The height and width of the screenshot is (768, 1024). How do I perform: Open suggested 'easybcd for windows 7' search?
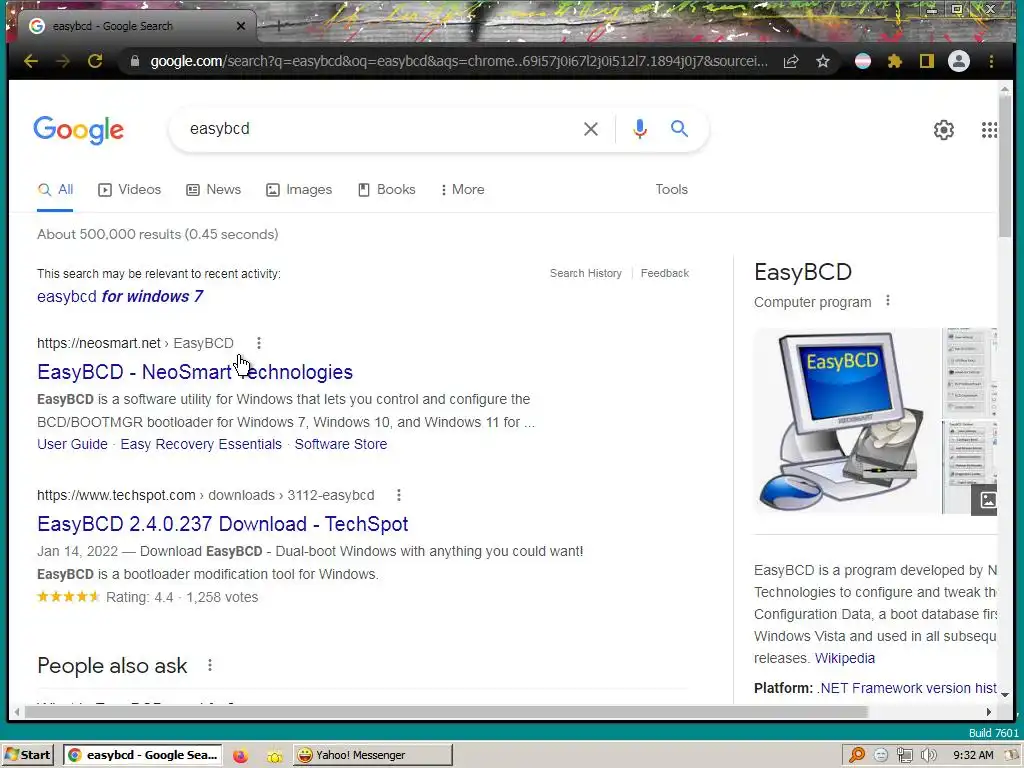pyautogui.click(x=120, y=296)
